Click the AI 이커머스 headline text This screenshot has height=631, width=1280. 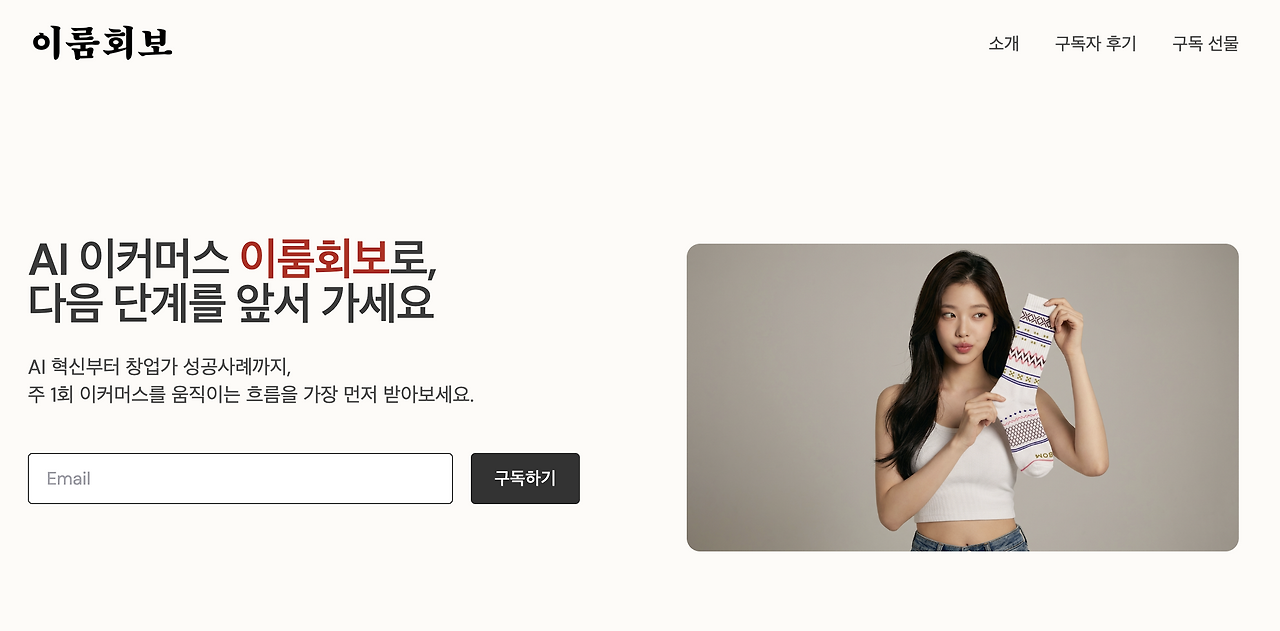[x=129, y=260]
